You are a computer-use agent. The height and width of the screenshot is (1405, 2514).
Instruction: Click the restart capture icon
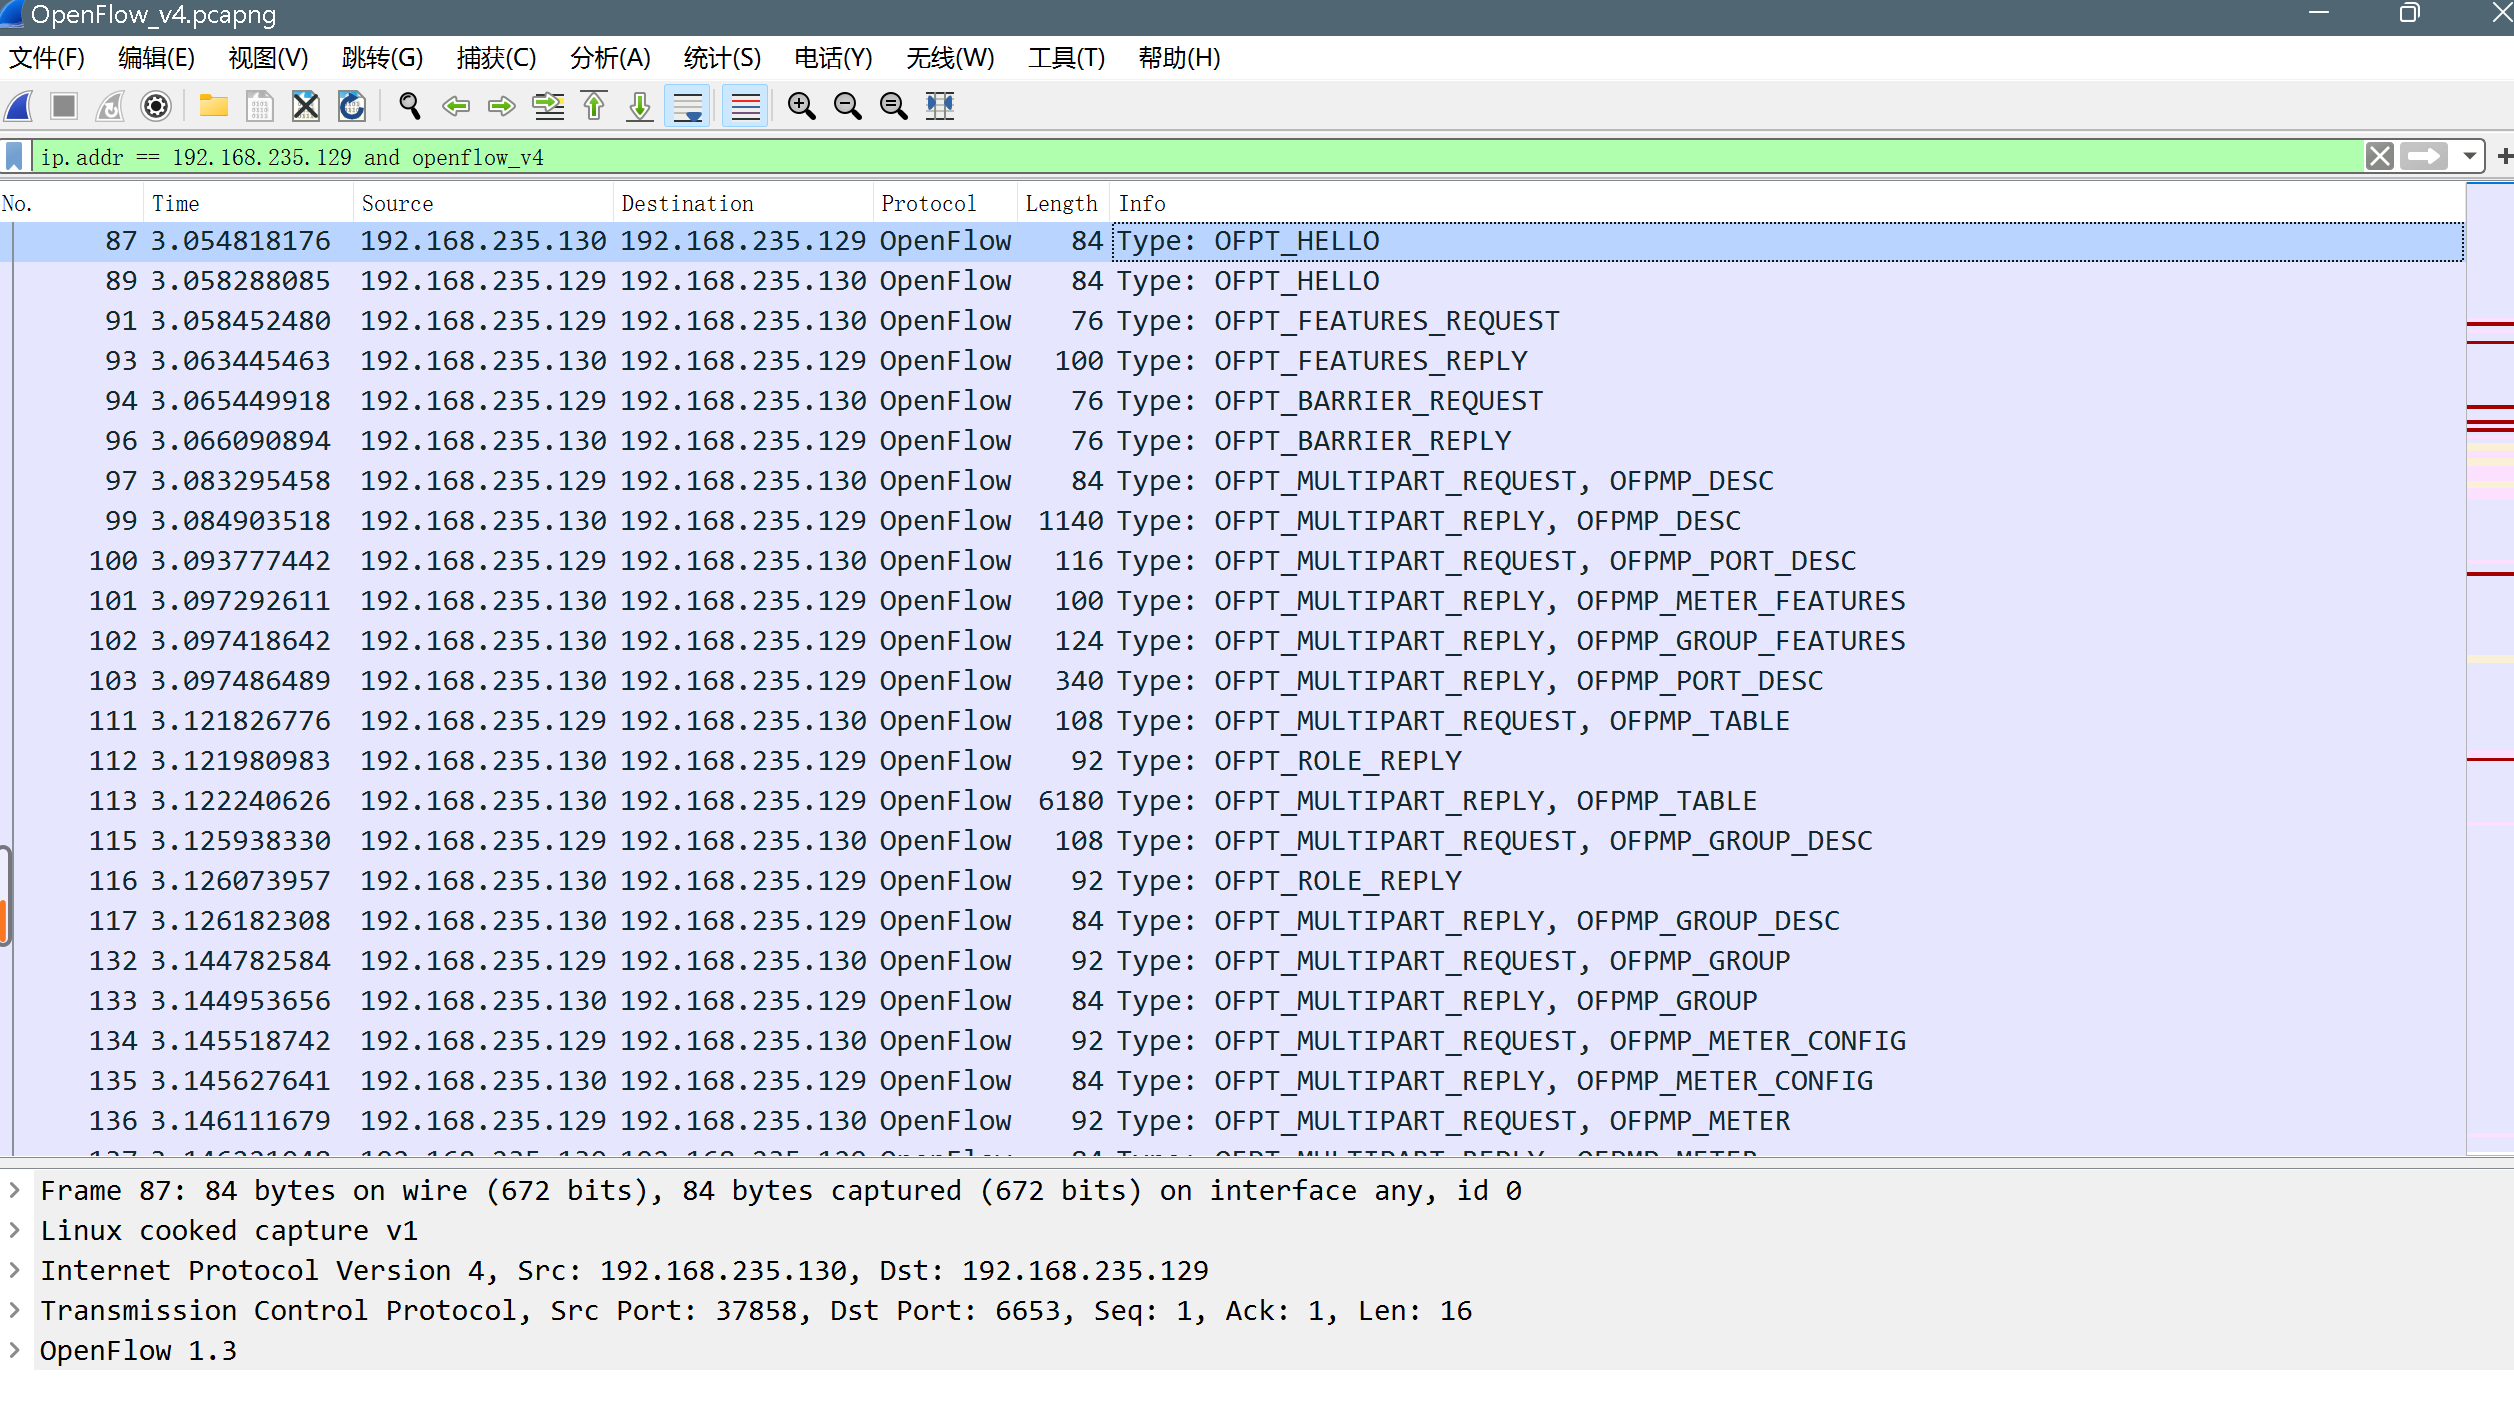click(110, 106)
